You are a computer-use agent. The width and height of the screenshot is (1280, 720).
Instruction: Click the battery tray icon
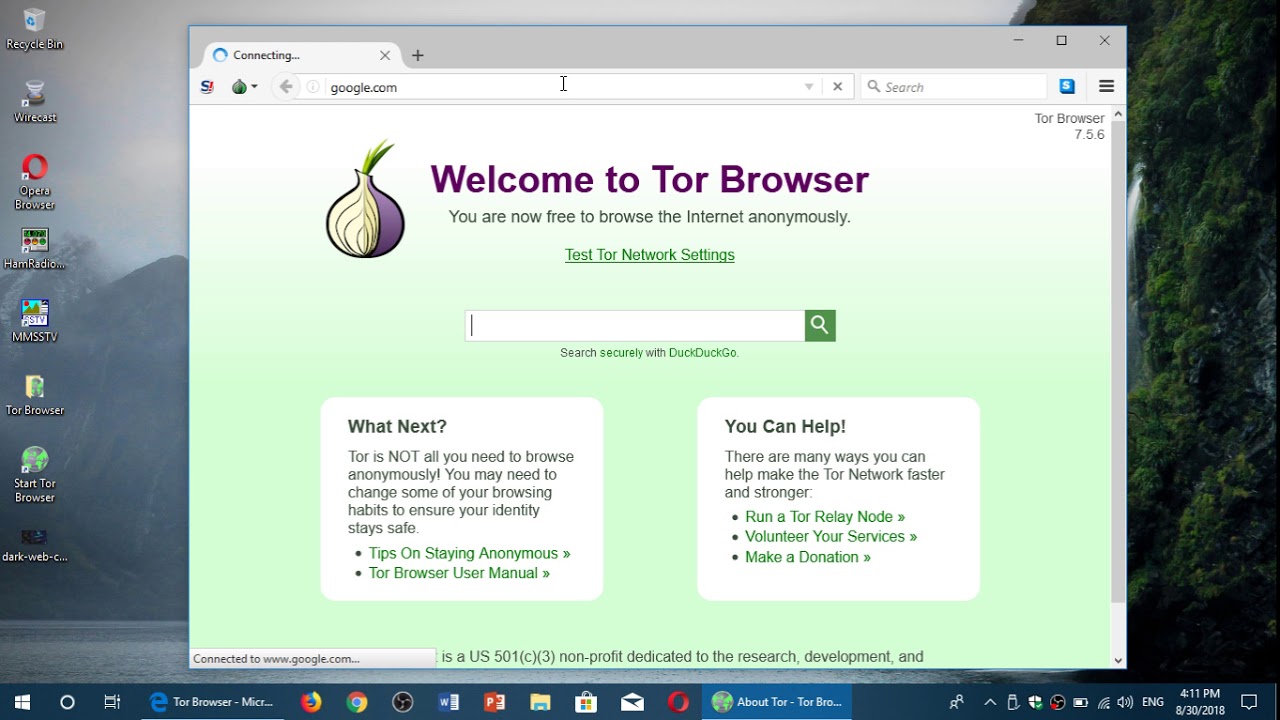(1080, 702)
